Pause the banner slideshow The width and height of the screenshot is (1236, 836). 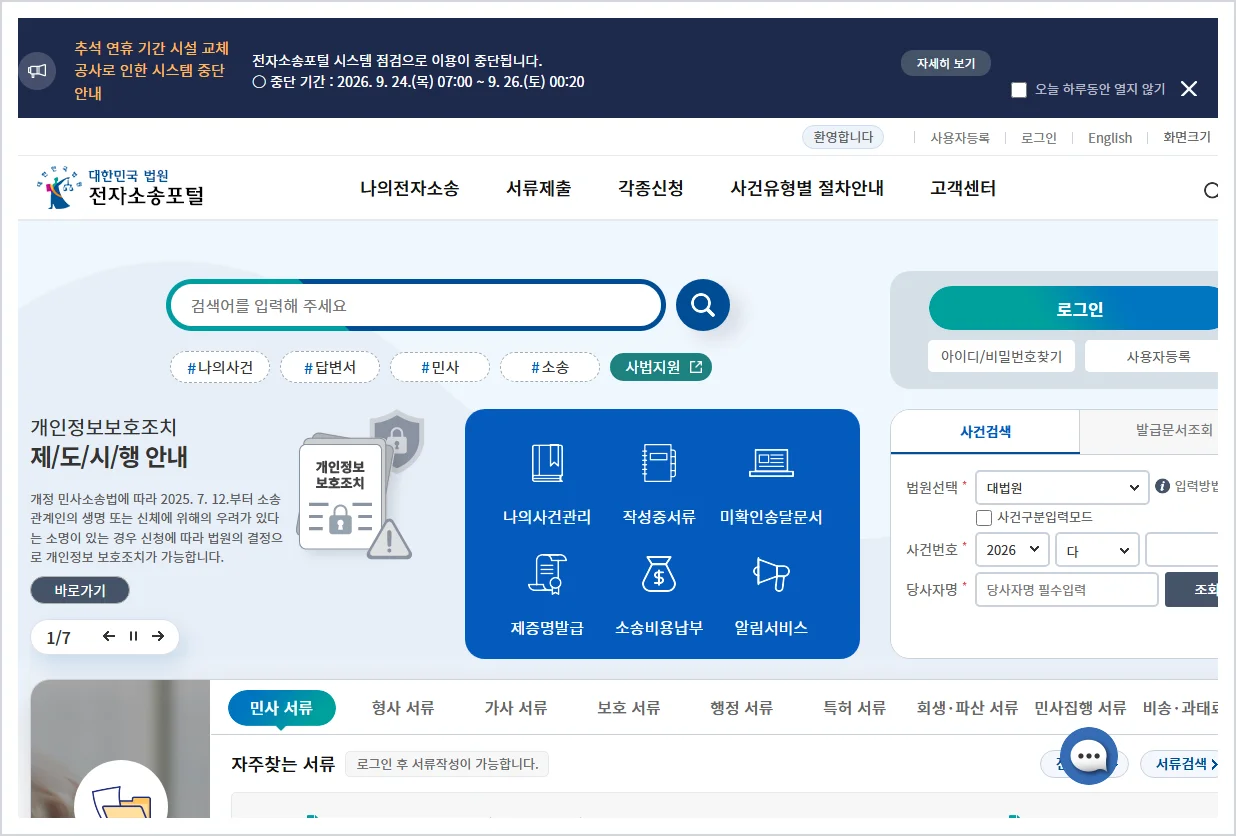(x=133, y=637)
